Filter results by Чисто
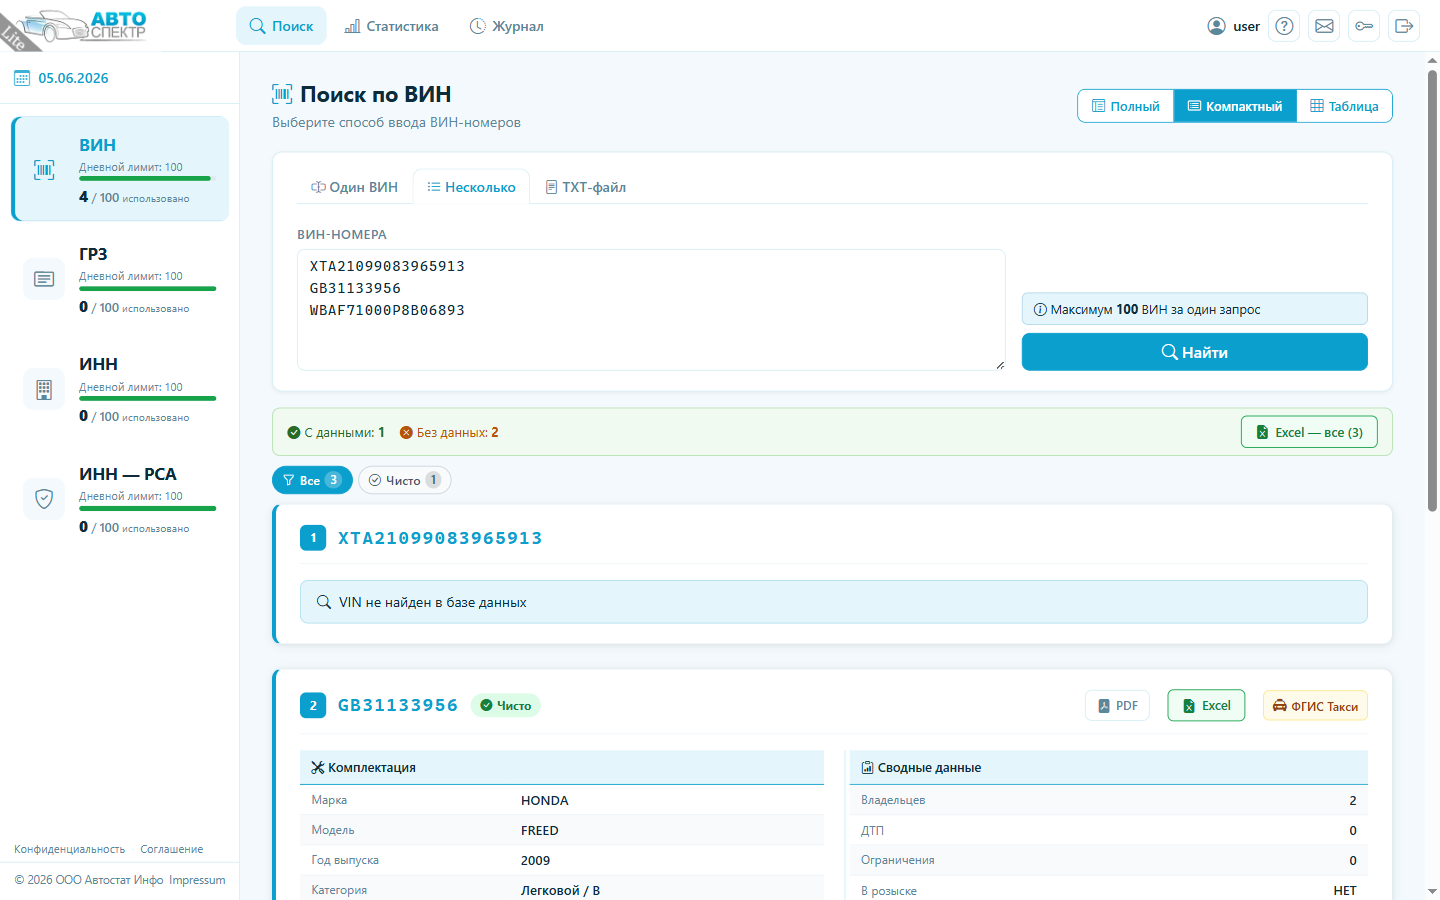 tap(404, 480)
